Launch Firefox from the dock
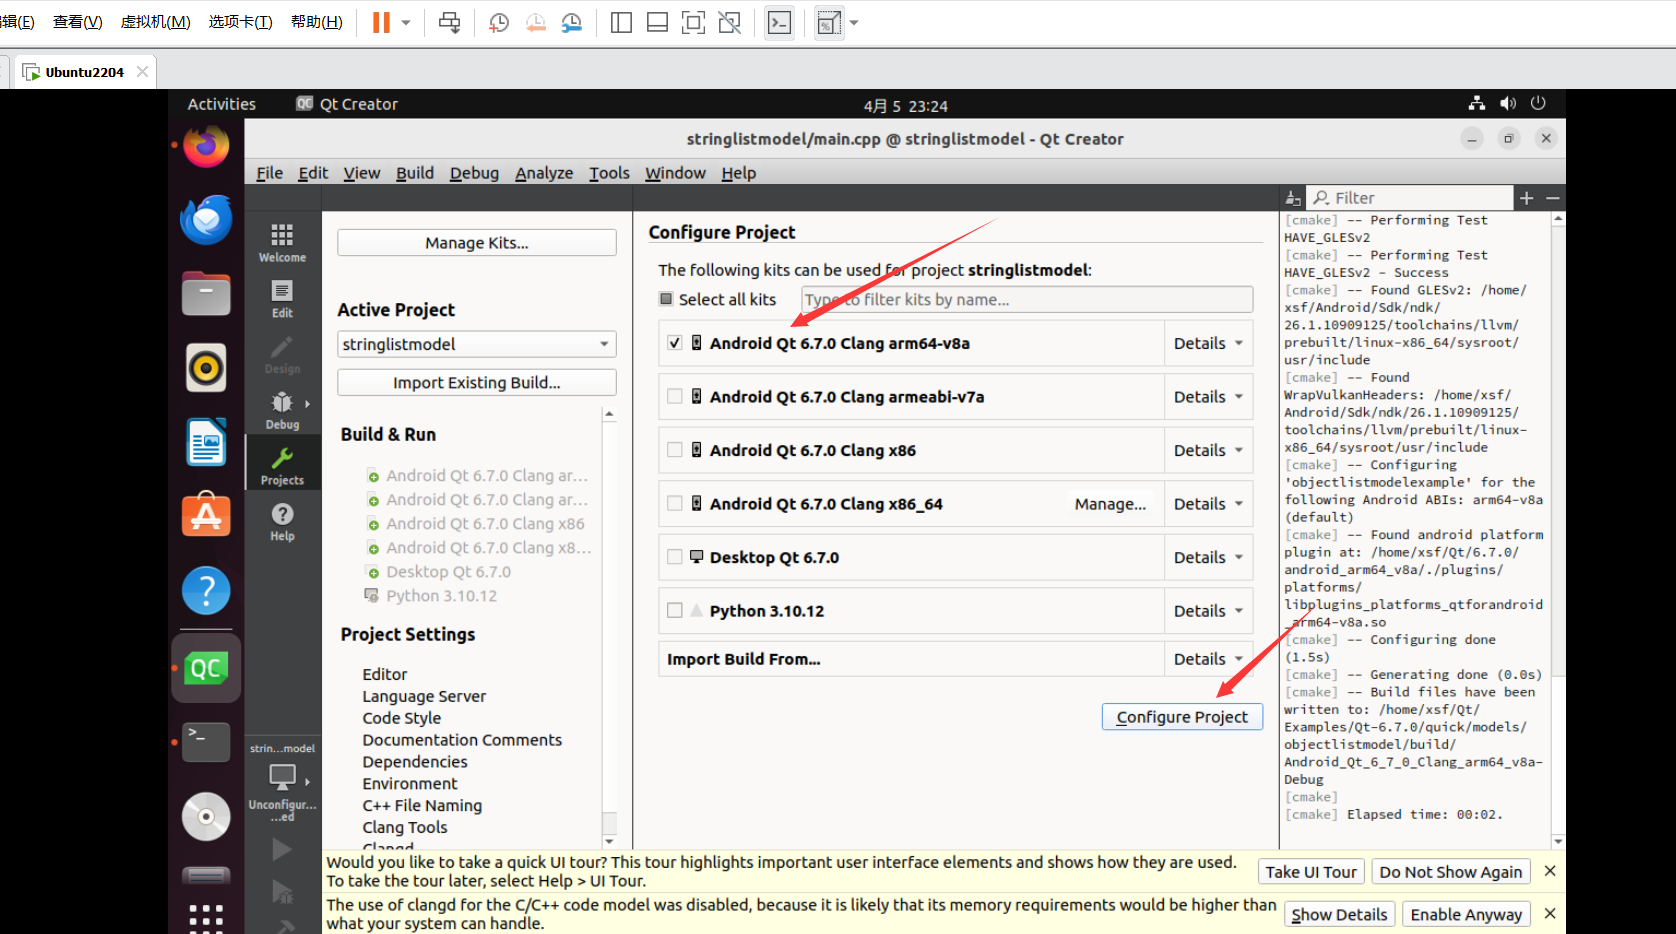The width and height of the screenshot is (1676, 934). pos(206,146)
